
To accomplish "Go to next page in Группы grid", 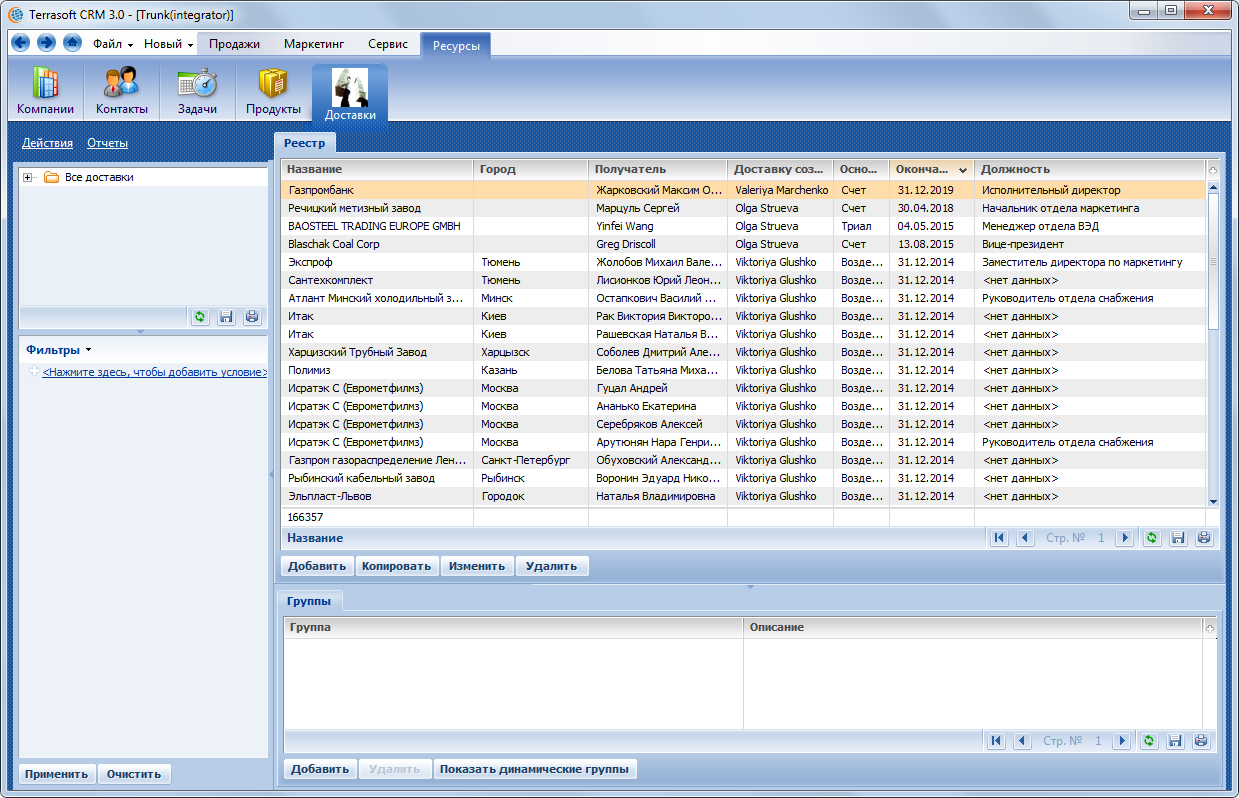I will click(1122, 741).
